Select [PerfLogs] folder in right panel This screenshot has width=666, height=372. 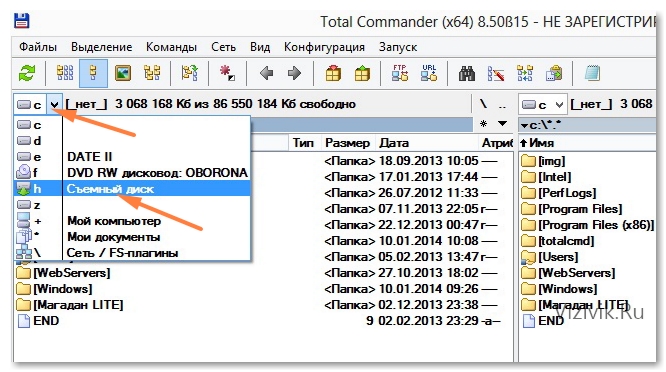point(559,193)
